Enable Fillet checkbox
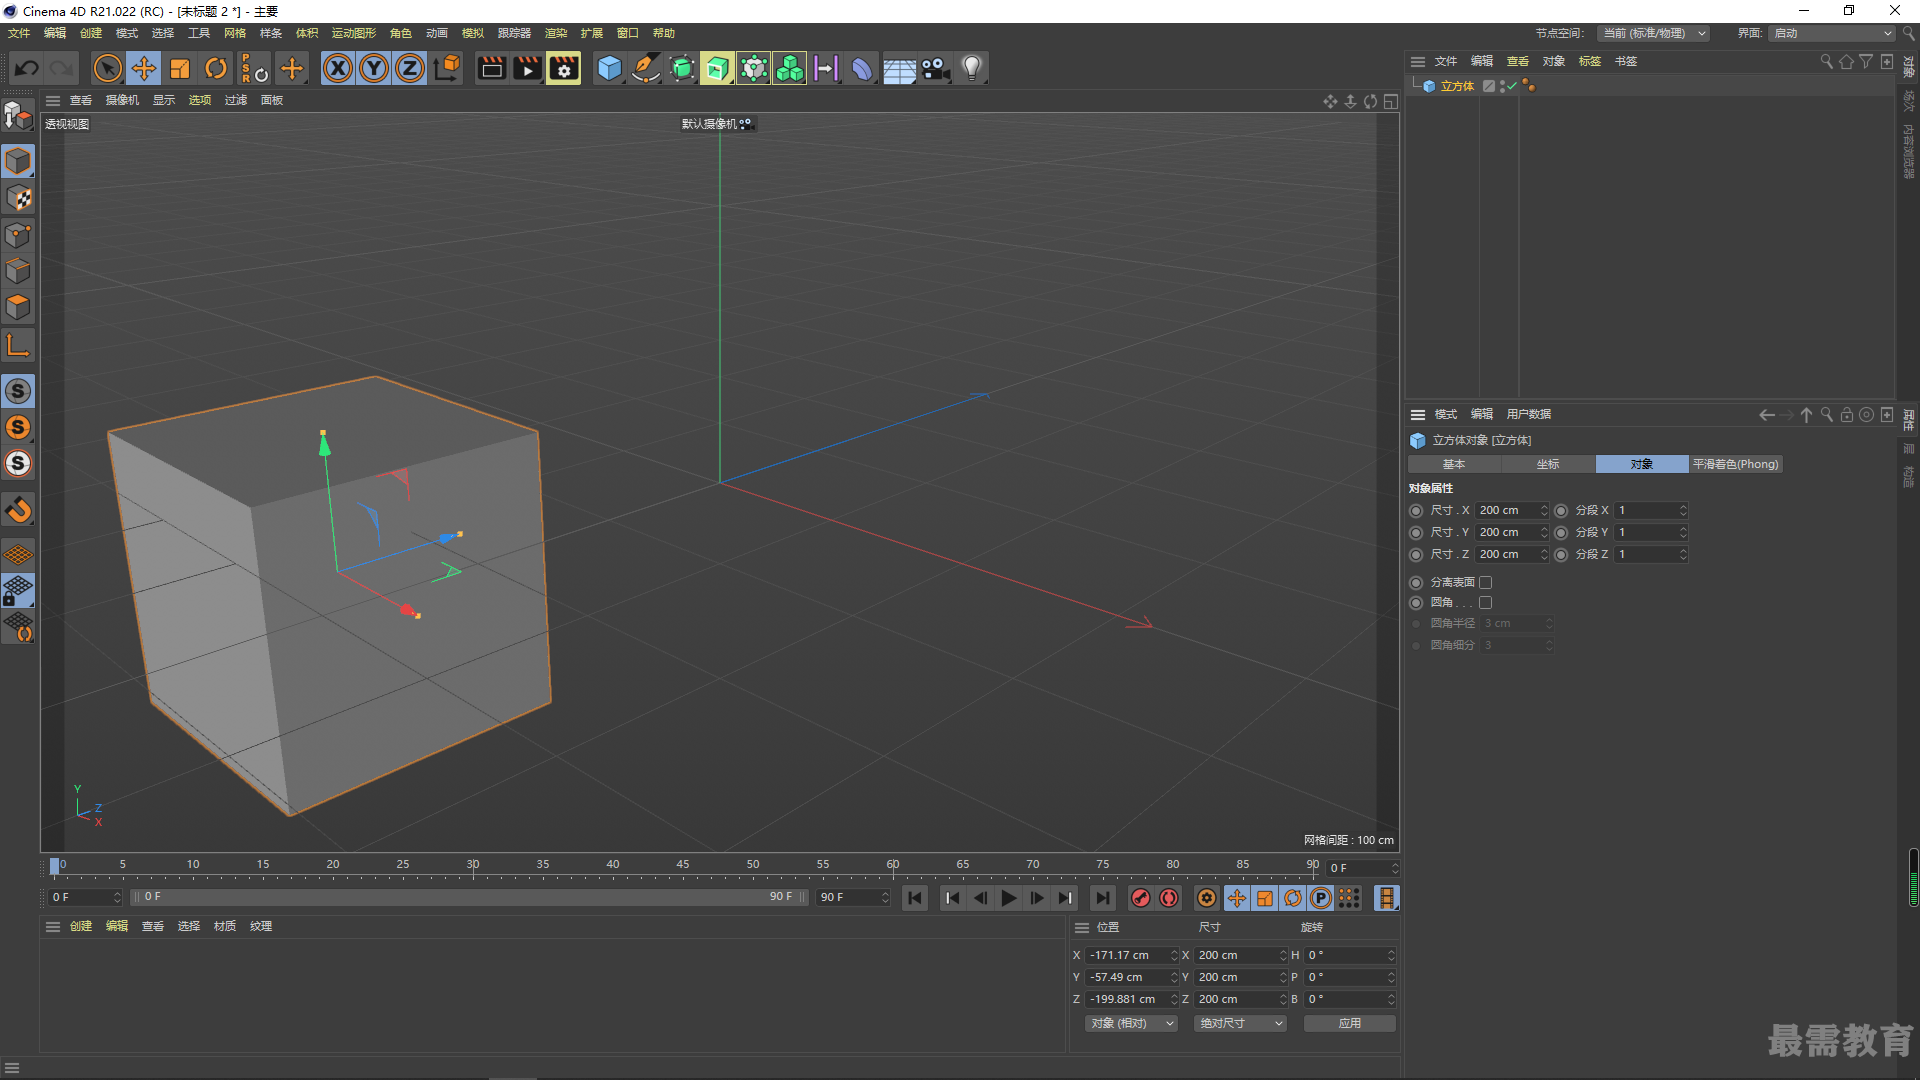This screenshot has width=1920, height=1080. click(x=1486, y=602)
